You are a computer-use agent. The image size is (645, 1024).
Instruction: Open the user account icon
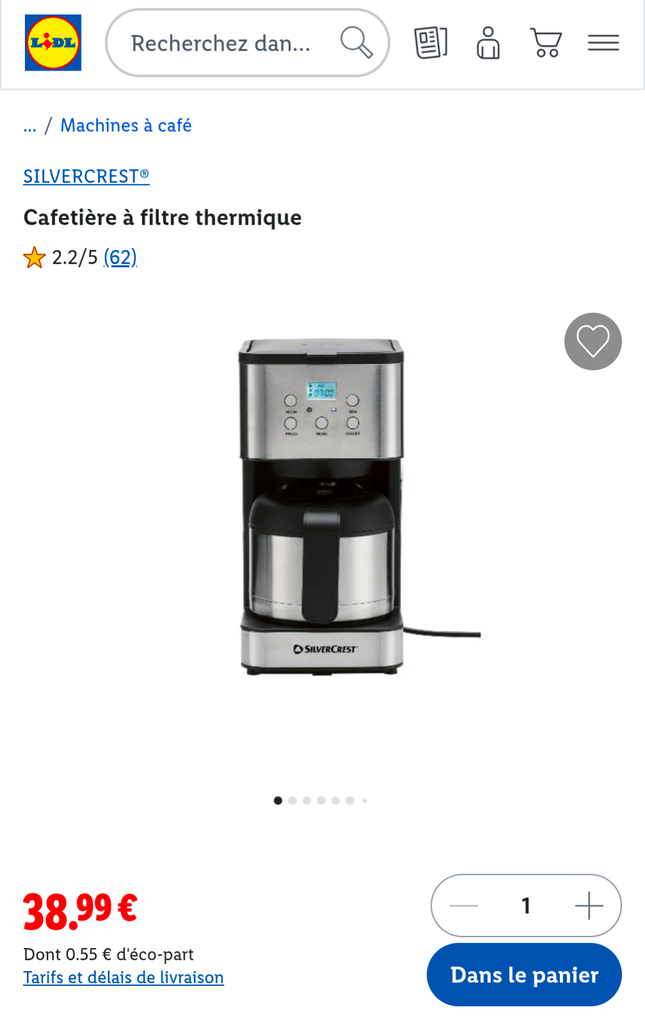(x=488, y=43)
